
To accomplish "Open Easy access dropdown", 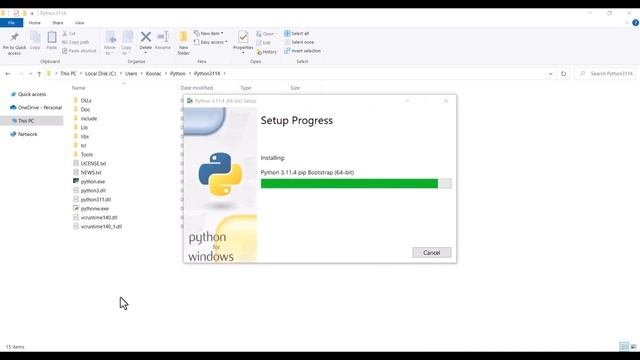I will 211,42.
